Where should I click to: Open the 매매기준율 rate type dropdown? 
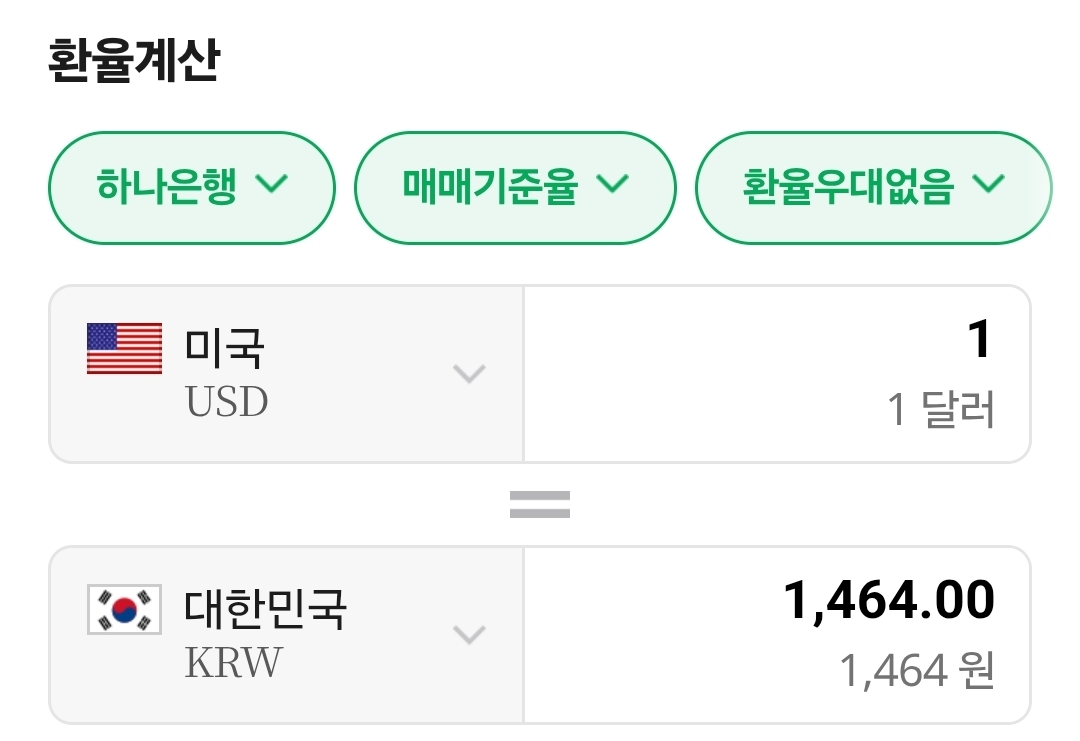[515, 187]
